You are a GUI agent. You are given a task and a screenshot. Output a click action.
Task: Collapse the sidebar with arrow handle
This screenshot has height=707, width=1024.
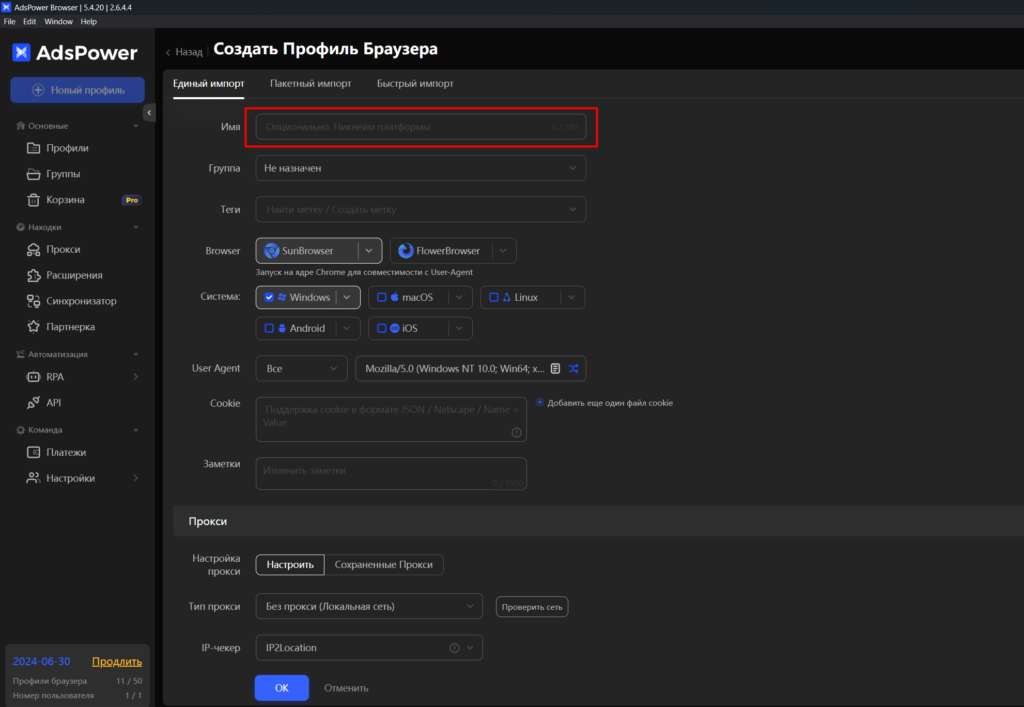pyautogui.click(x=150, y=113)
